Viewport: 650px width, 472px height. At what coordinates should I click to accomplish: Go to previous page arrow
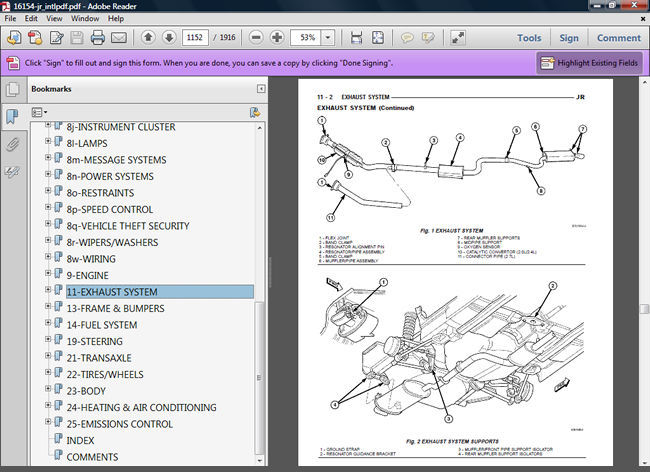tap(148, 38)
